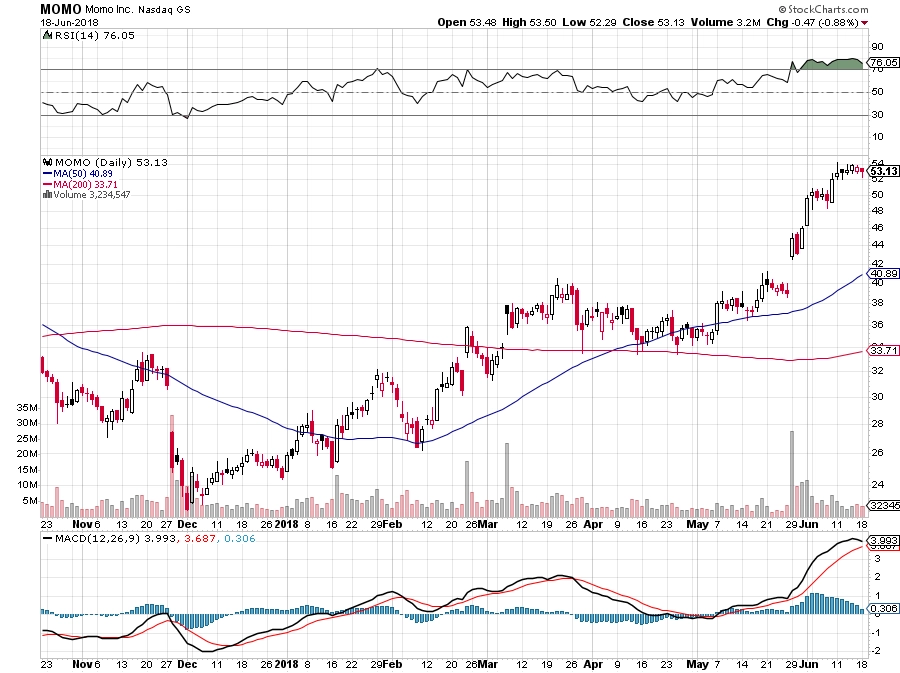Click the red MA(200) legend line marker
900x673 pixels.
[x=48, y=184]
